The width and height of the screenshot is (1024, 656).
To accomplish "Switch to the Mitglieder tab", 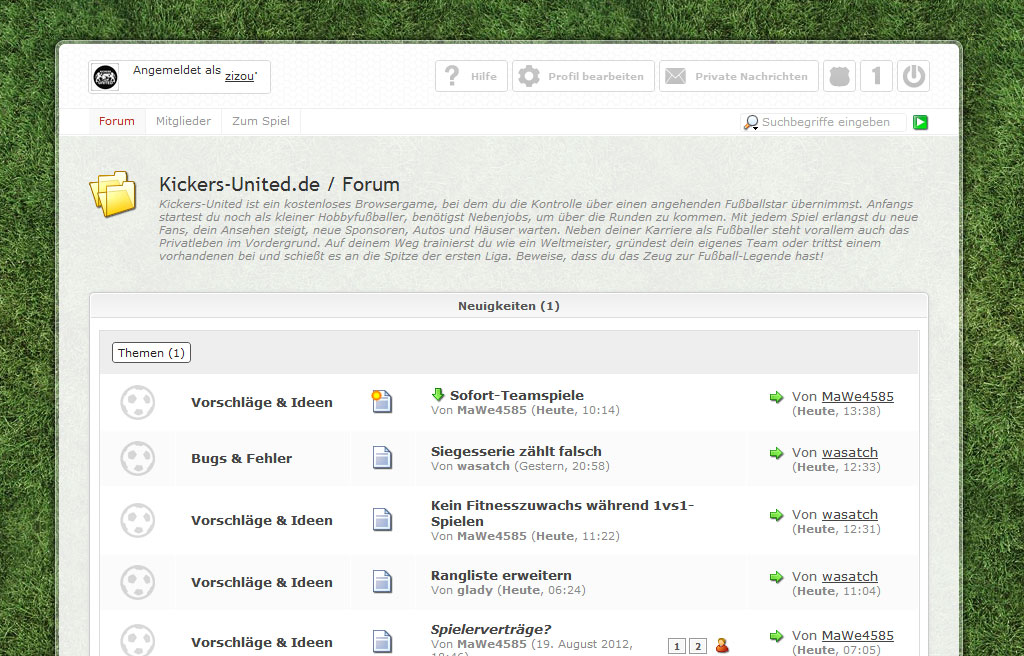I will click(x=184, y=121).
